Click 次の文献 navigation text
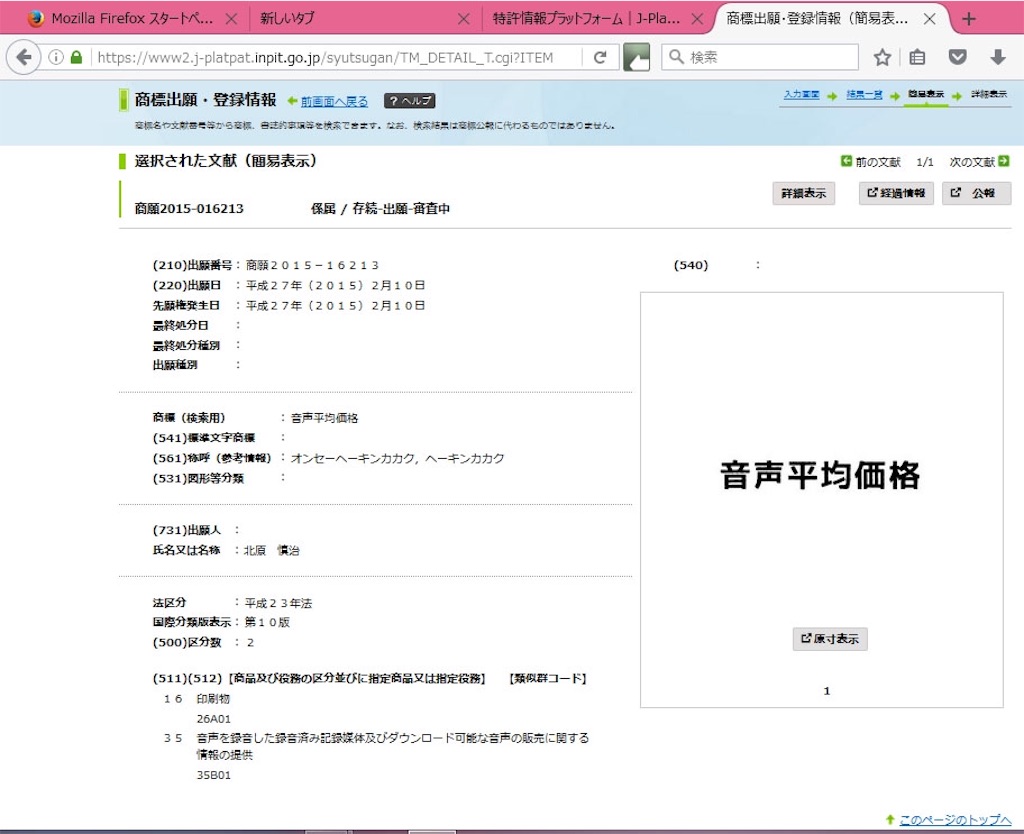Image resolution: width=1024 pixels, height=834 pixels. coord(972,162)
